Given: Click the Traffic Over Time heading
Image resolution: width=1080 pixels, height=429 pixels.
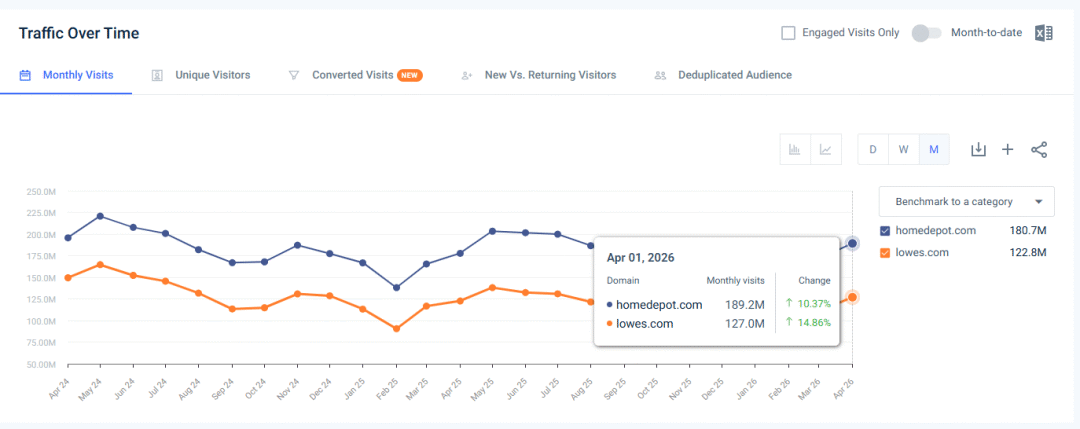Looking at the screenshot, I should 79,33.
